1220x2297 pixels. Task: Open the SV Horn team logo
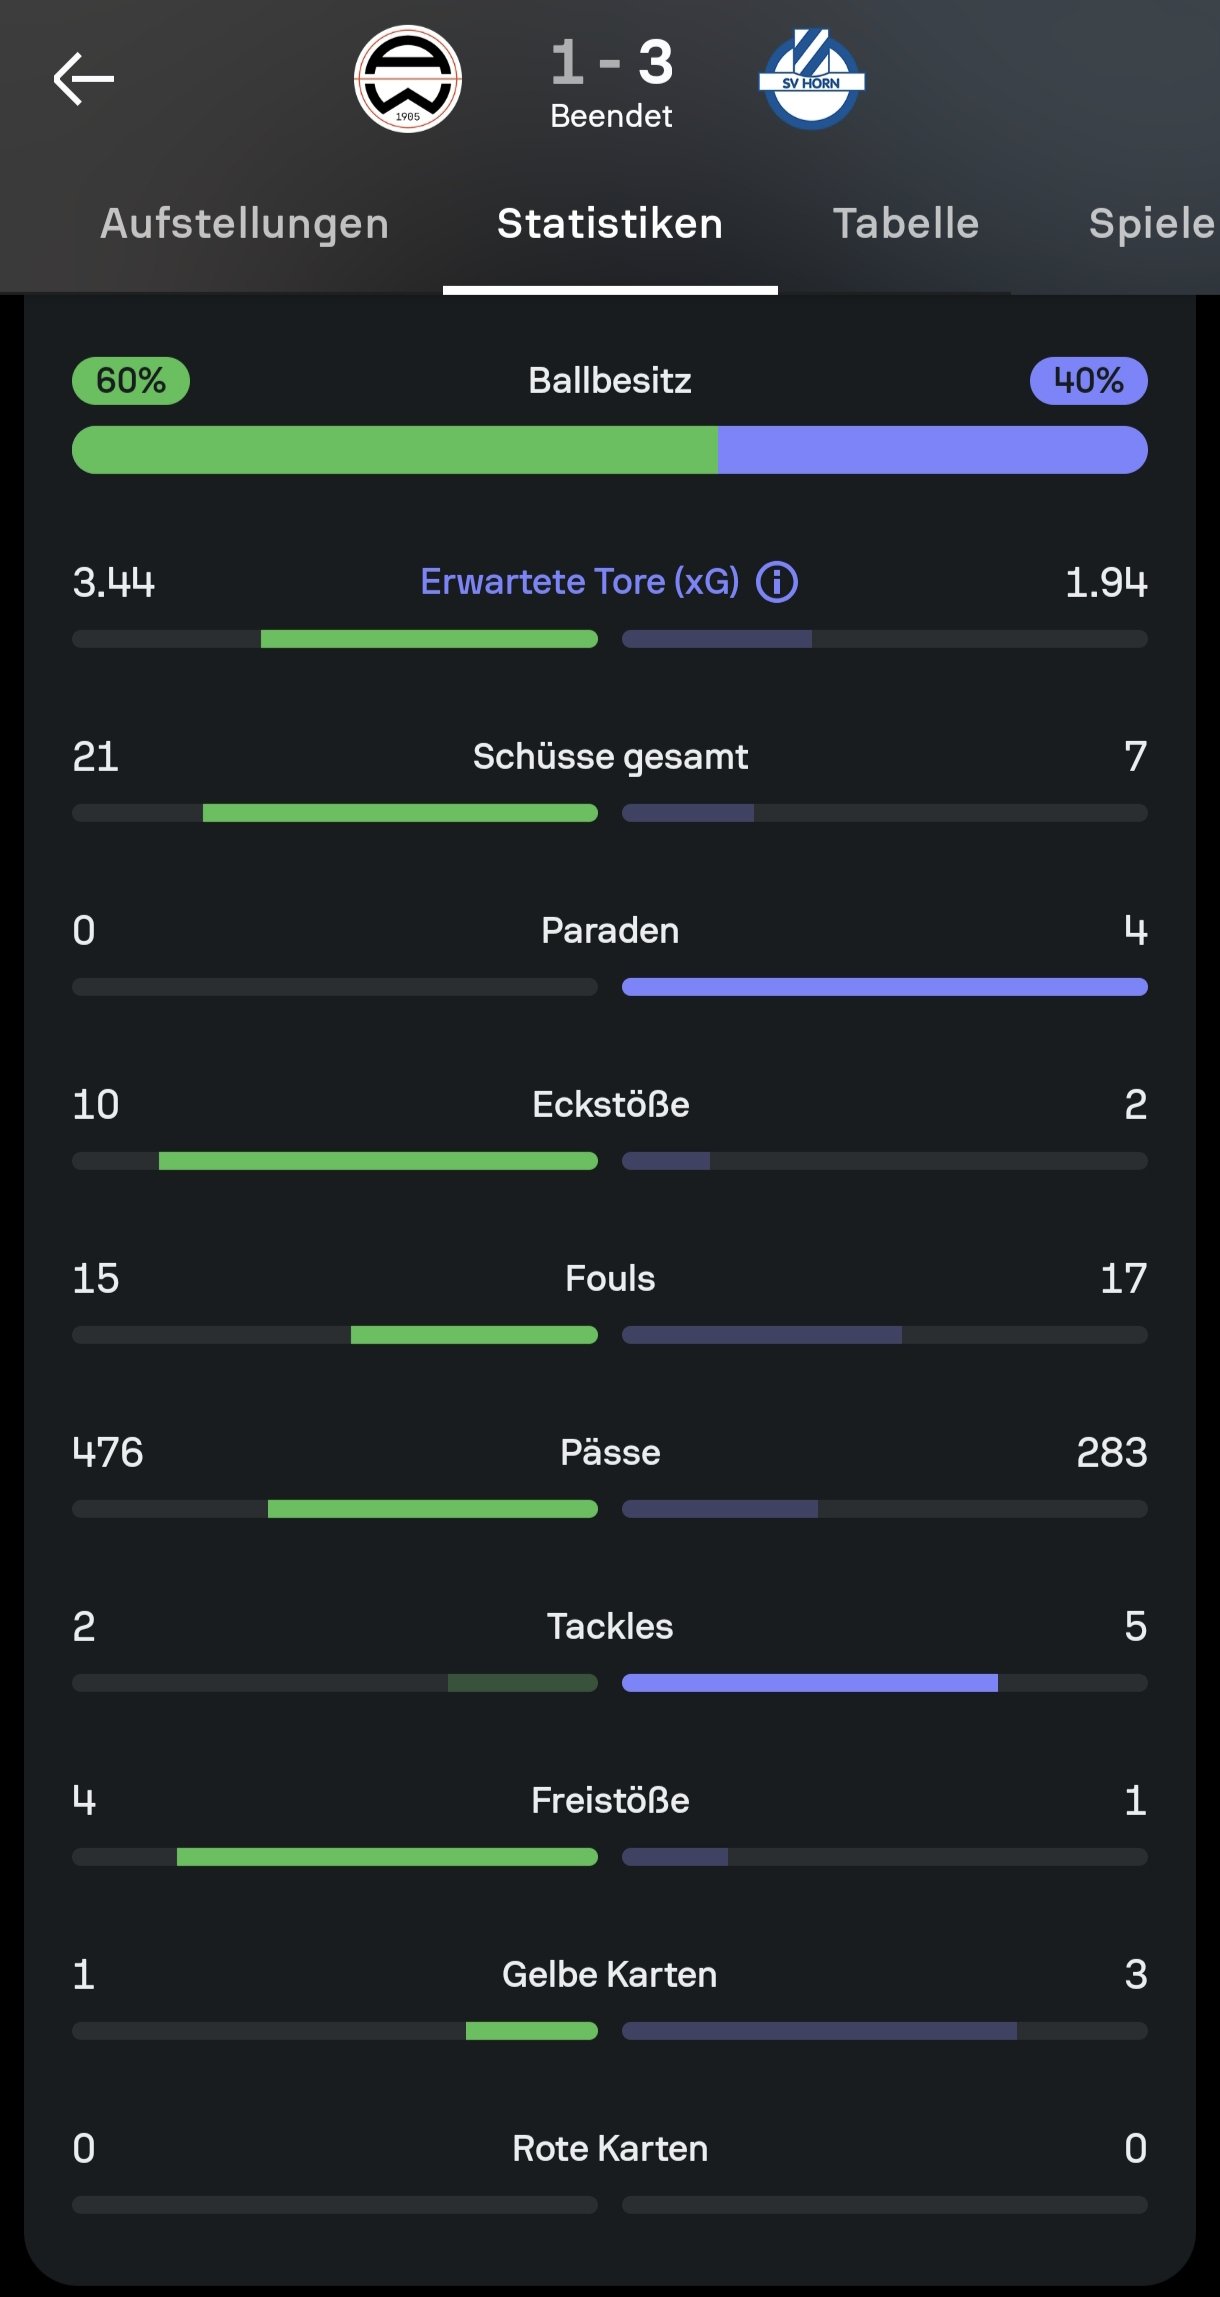coord(811,79)
